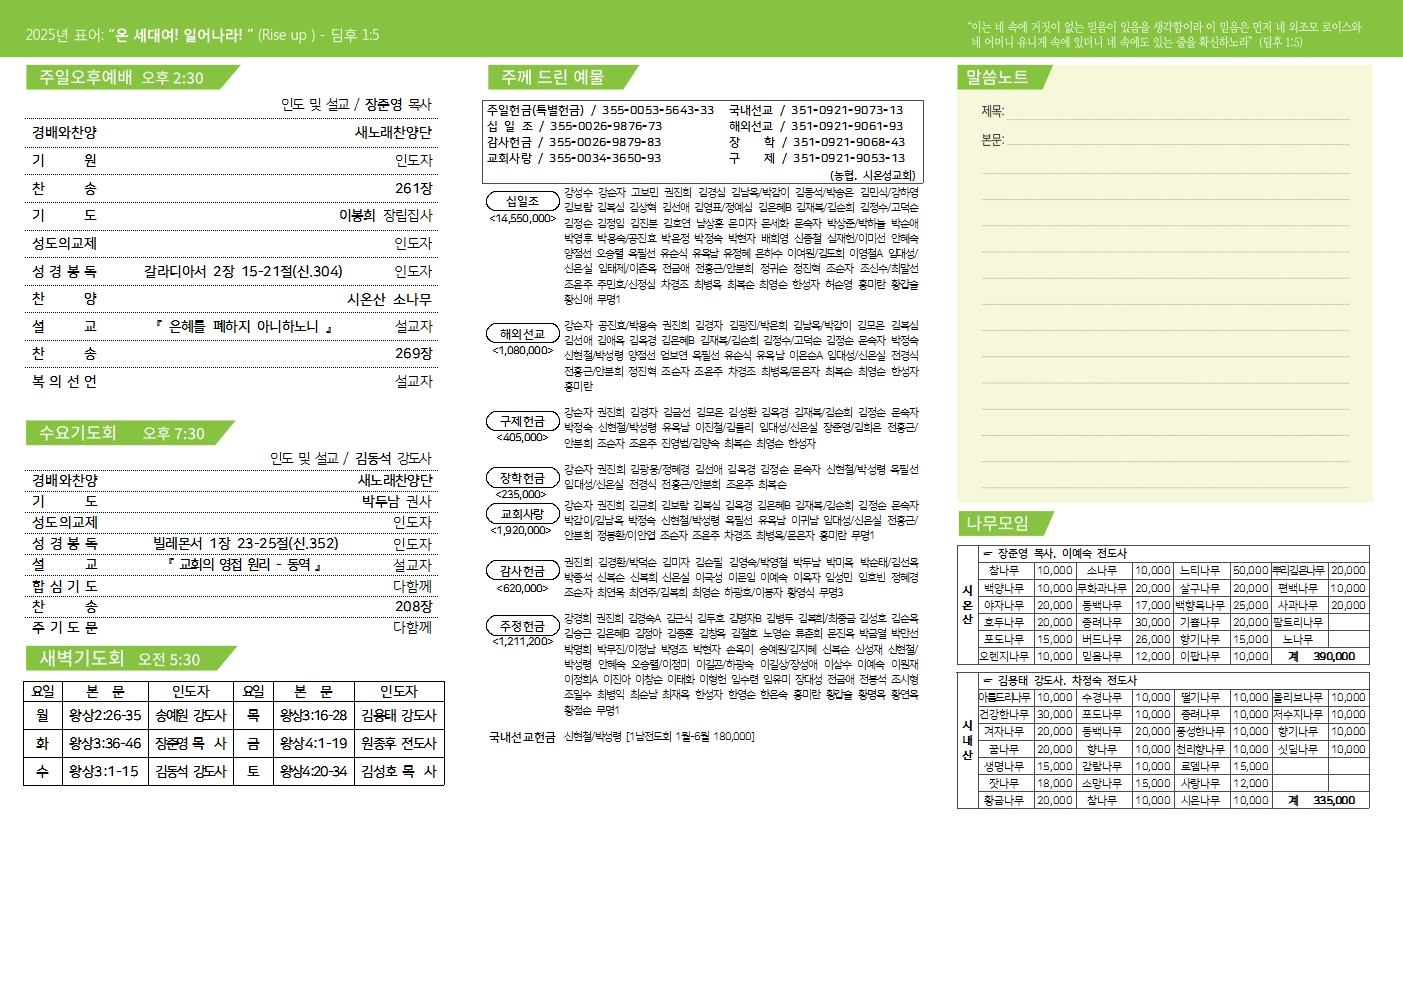The height and width of the screenshot is (992, 1403).
Task: Click the '무화과나무' cell
Action: tap(1102, 588)
